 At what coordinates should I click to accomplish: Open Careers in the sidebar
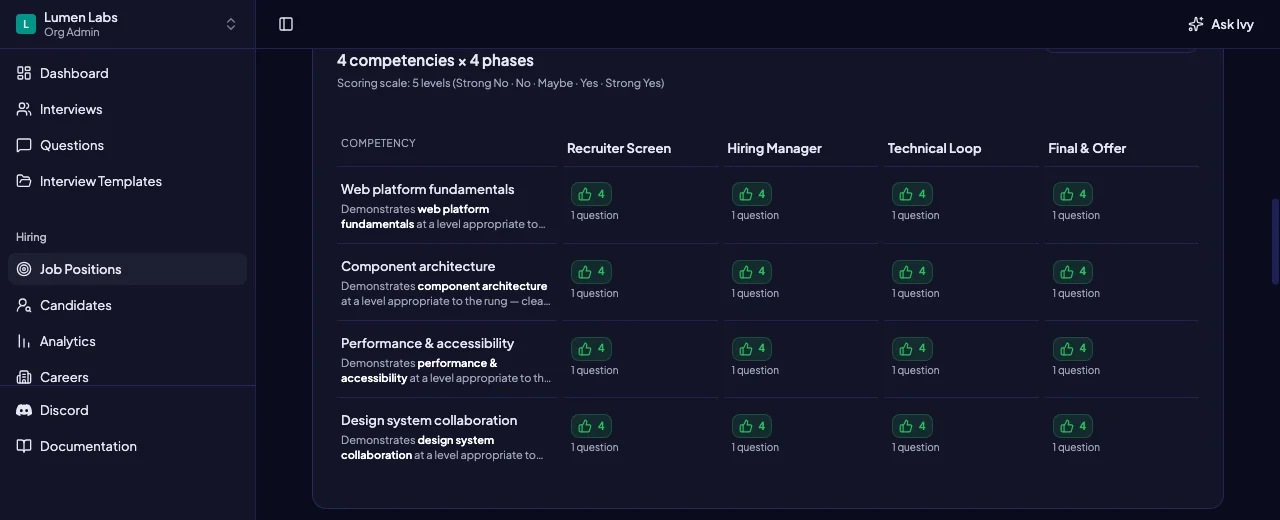(x=127, y=376)
